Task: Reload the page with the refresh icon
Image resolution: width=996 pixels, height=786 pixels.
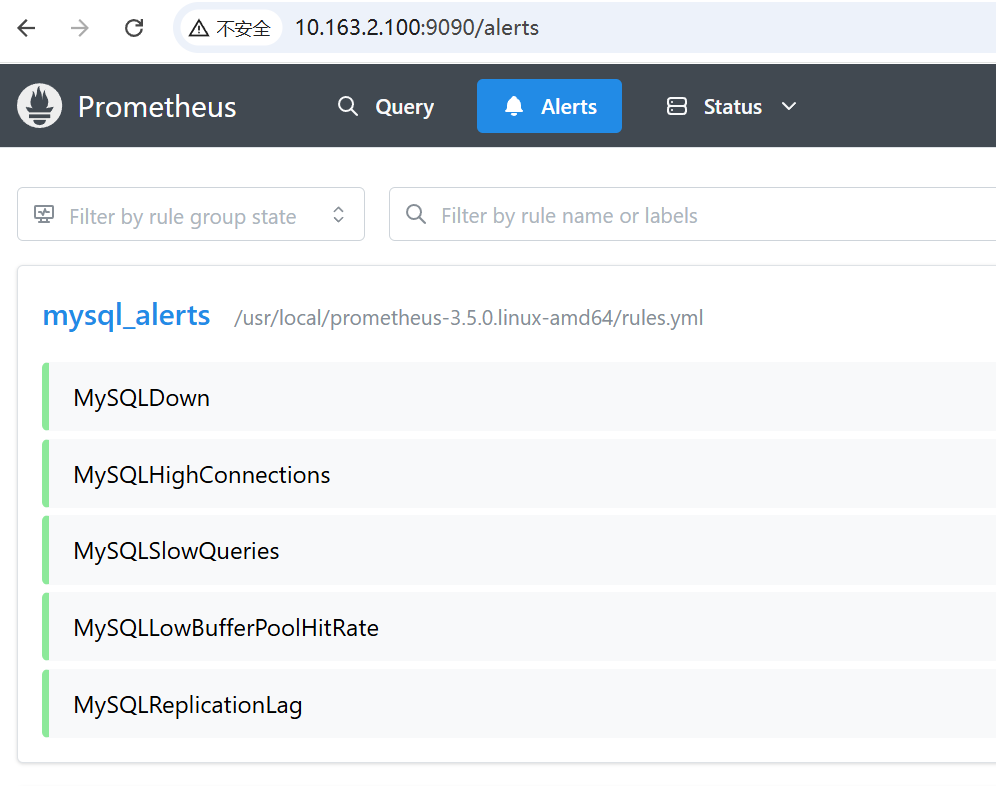Action: point(134,28)
